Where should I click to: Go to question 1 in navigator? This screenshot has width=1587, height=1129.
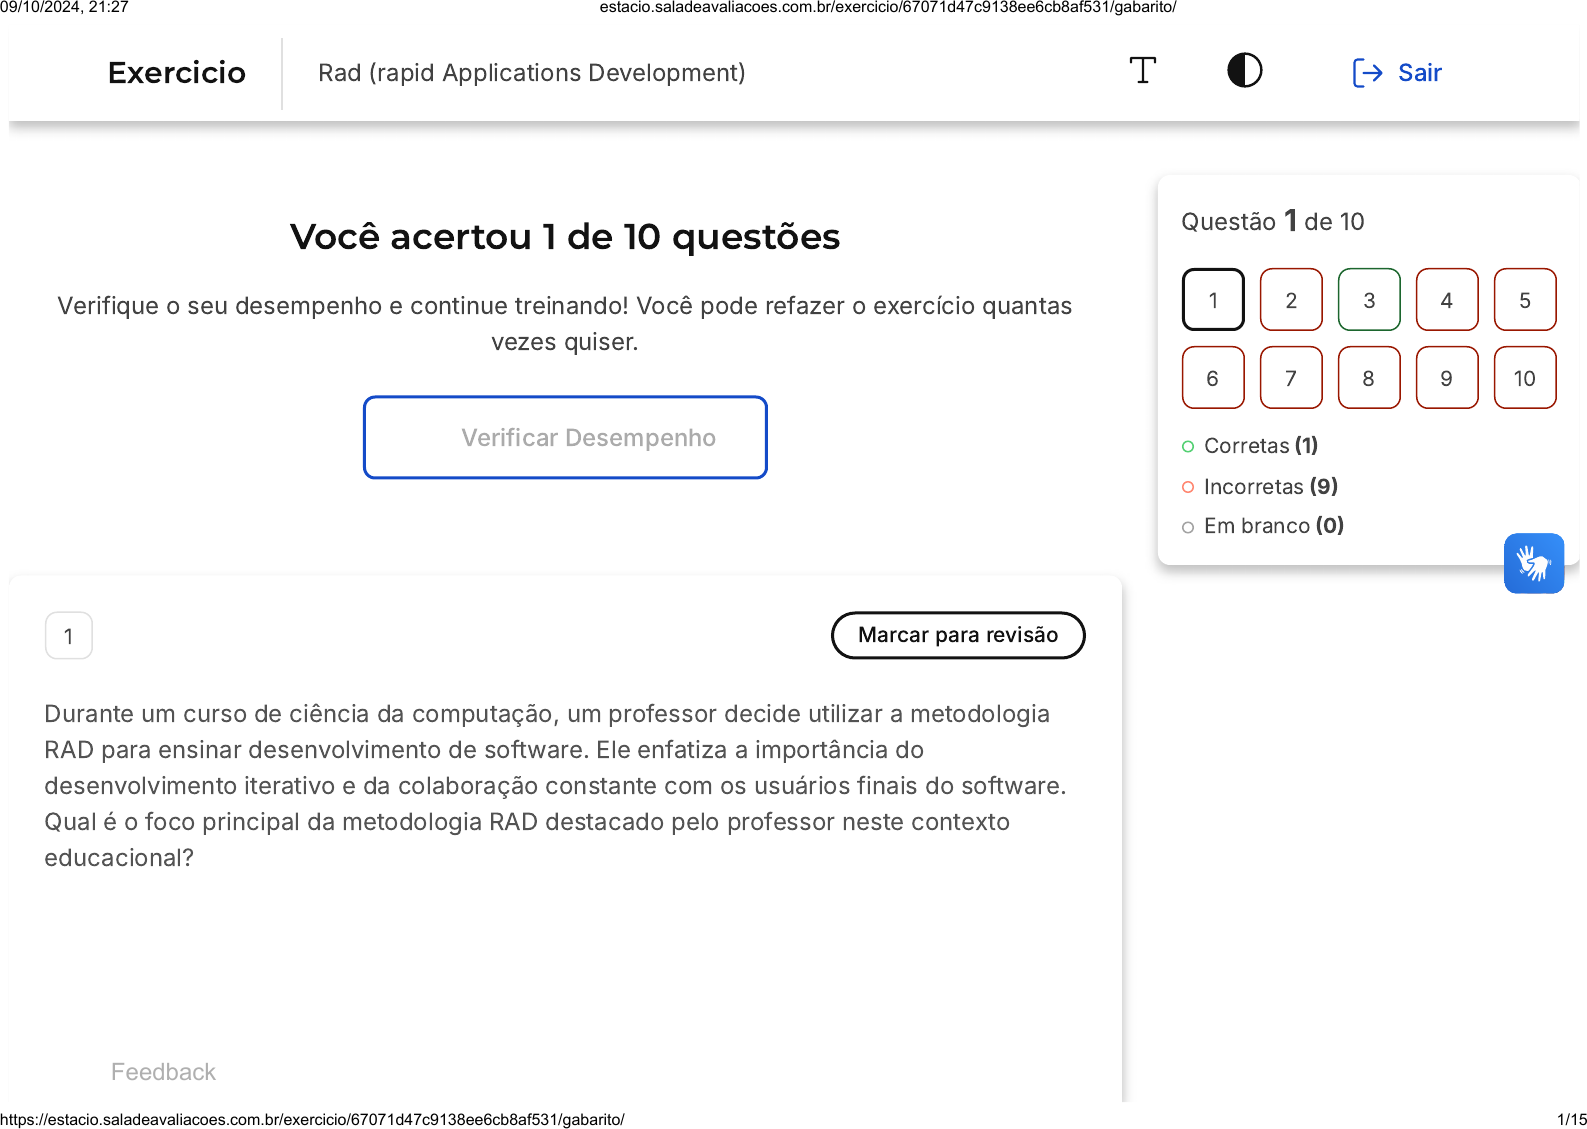coord(1213,300)
